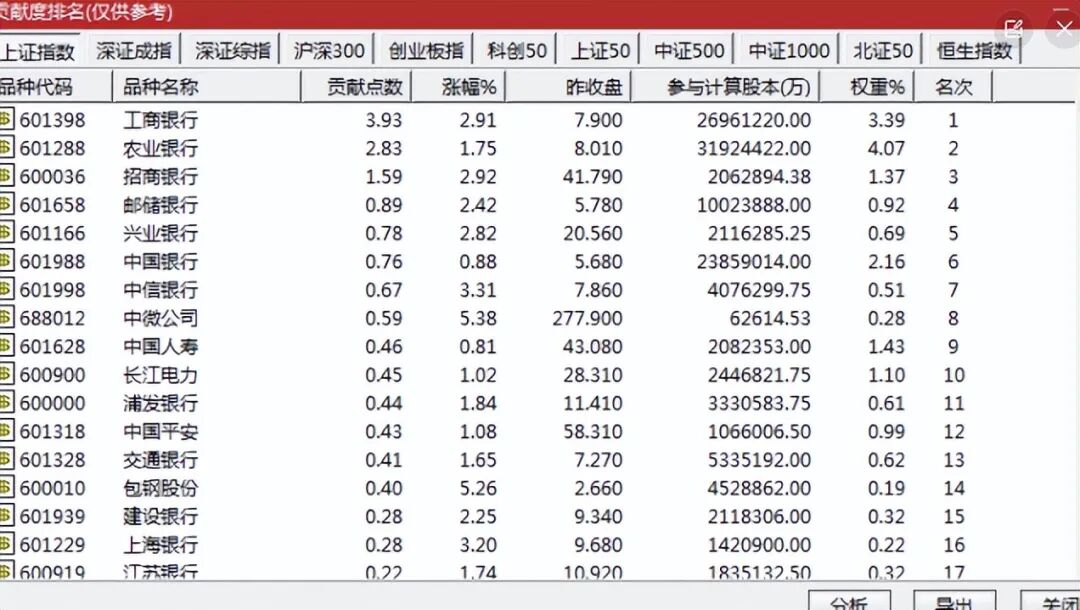Select the 上海银行 row name
Screen dimensions: 1080x610
point(160,545)
